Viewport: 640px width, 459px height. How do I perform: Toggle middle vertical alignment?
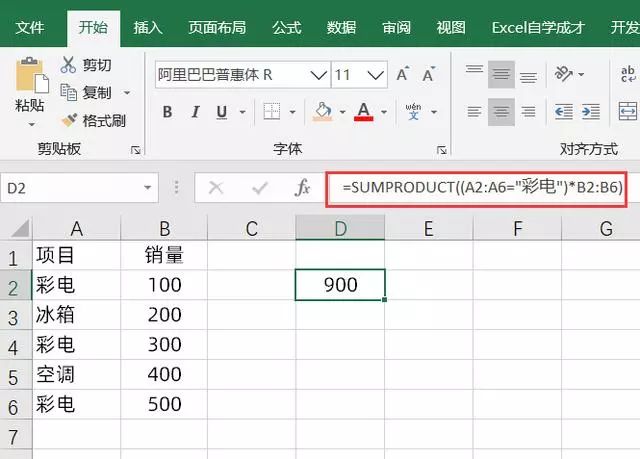[x=501, y=74]
